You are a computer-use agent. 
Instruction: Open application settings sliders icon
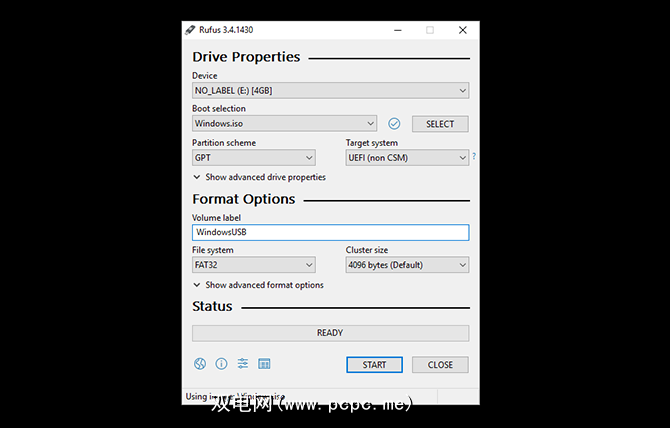pos(242,364)
